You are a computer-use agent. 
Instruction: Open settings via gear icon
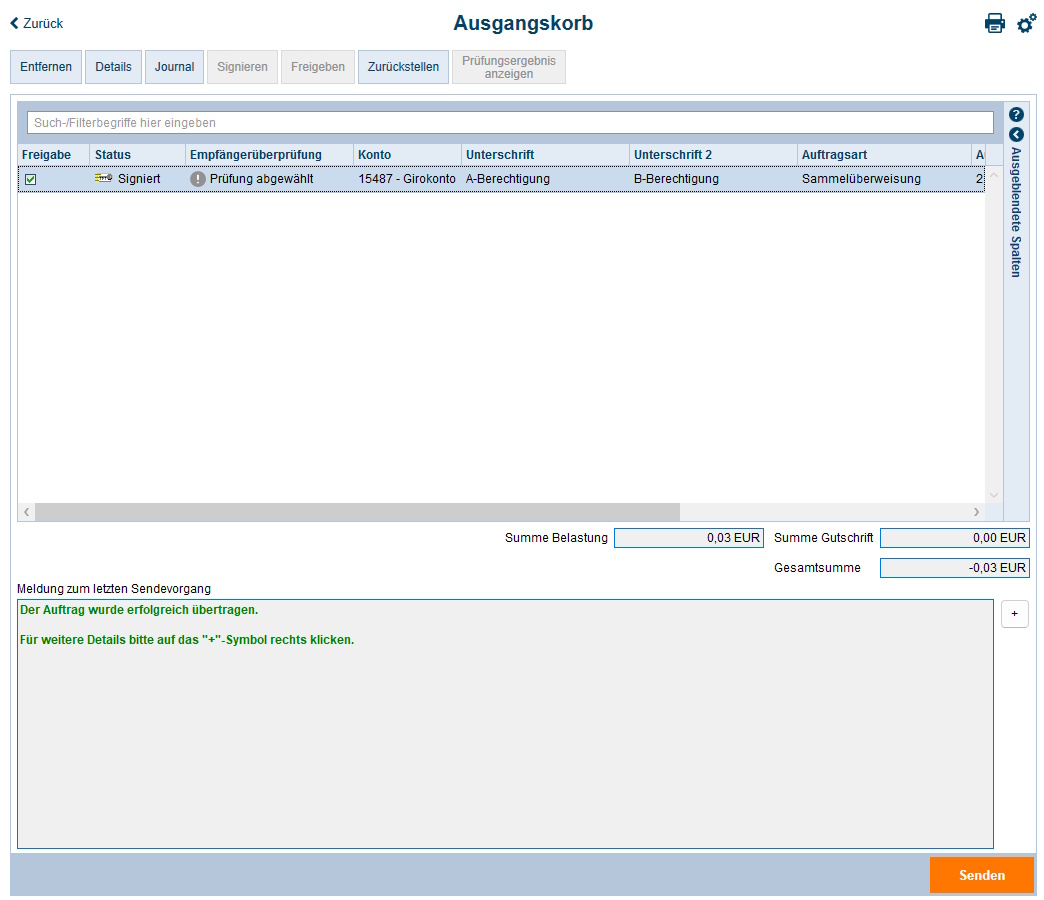[1026, 22]
